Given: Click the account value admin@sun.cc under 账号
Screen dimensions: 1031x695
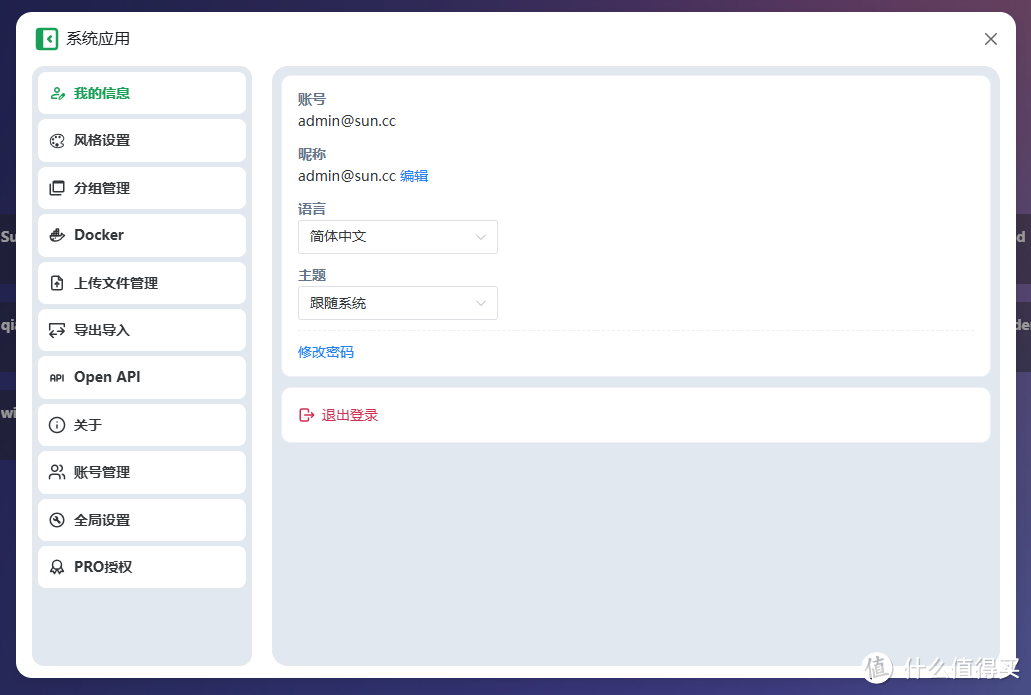Looking at the screenshot, I should point(347,121).
